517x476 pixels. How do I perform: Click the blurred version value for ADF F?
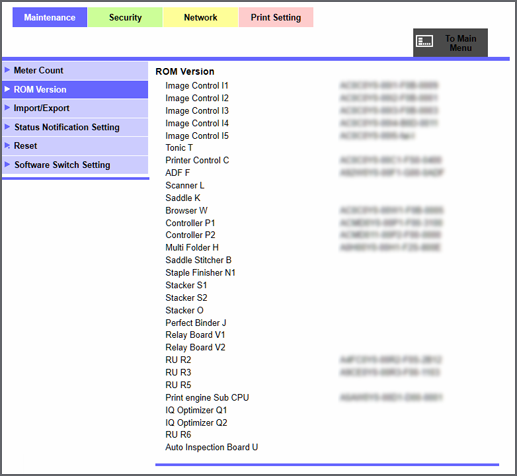coord(391,173)
